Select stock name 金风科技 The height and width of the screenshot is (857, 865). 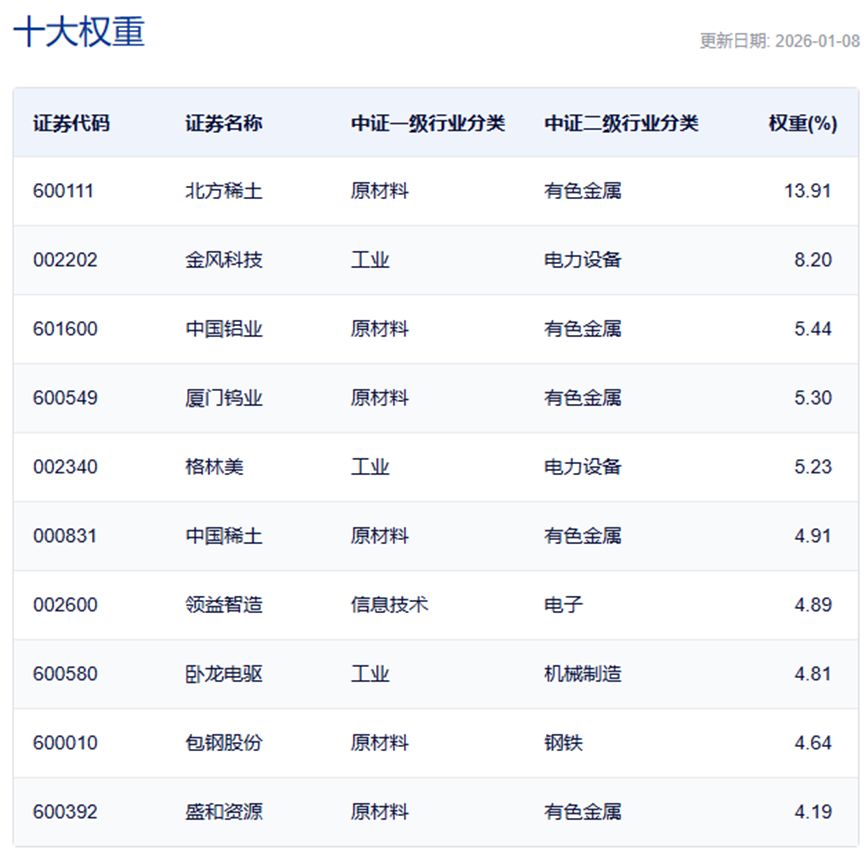pos(224,260)
